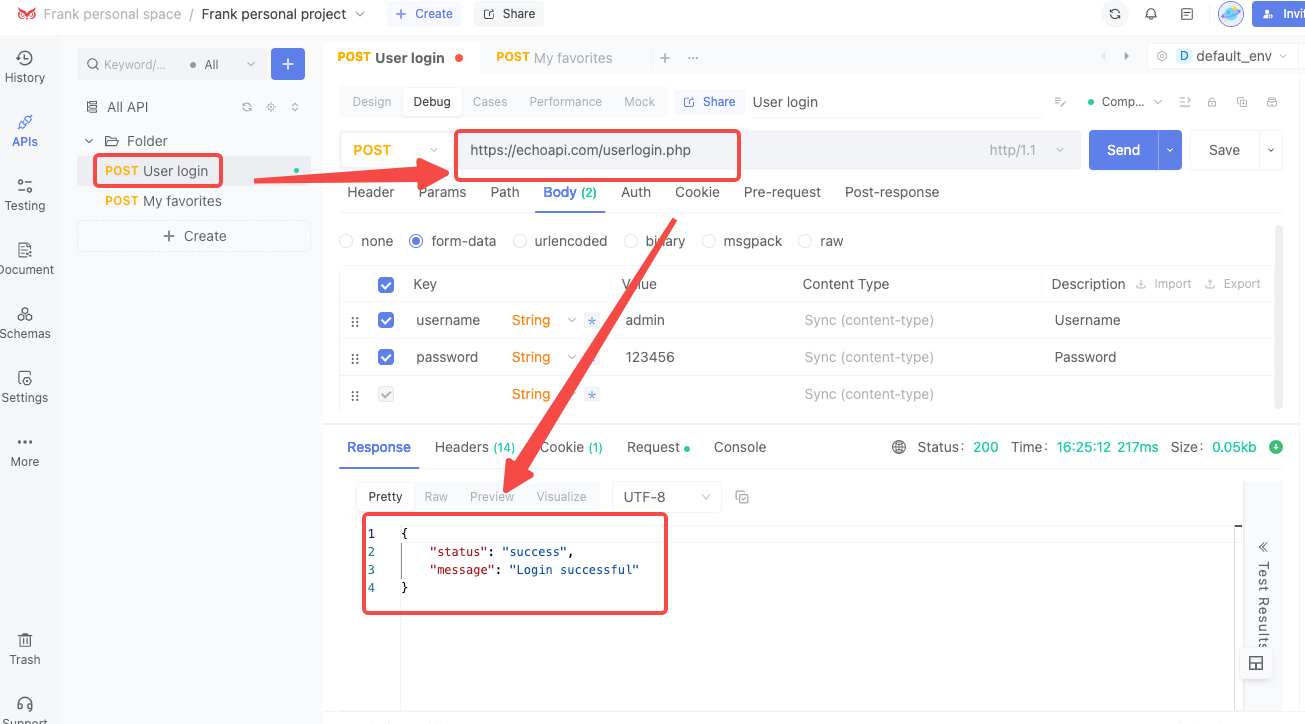Click the indent arrow icon near the lock
1305x724 pixels.
coord(1185,102)
